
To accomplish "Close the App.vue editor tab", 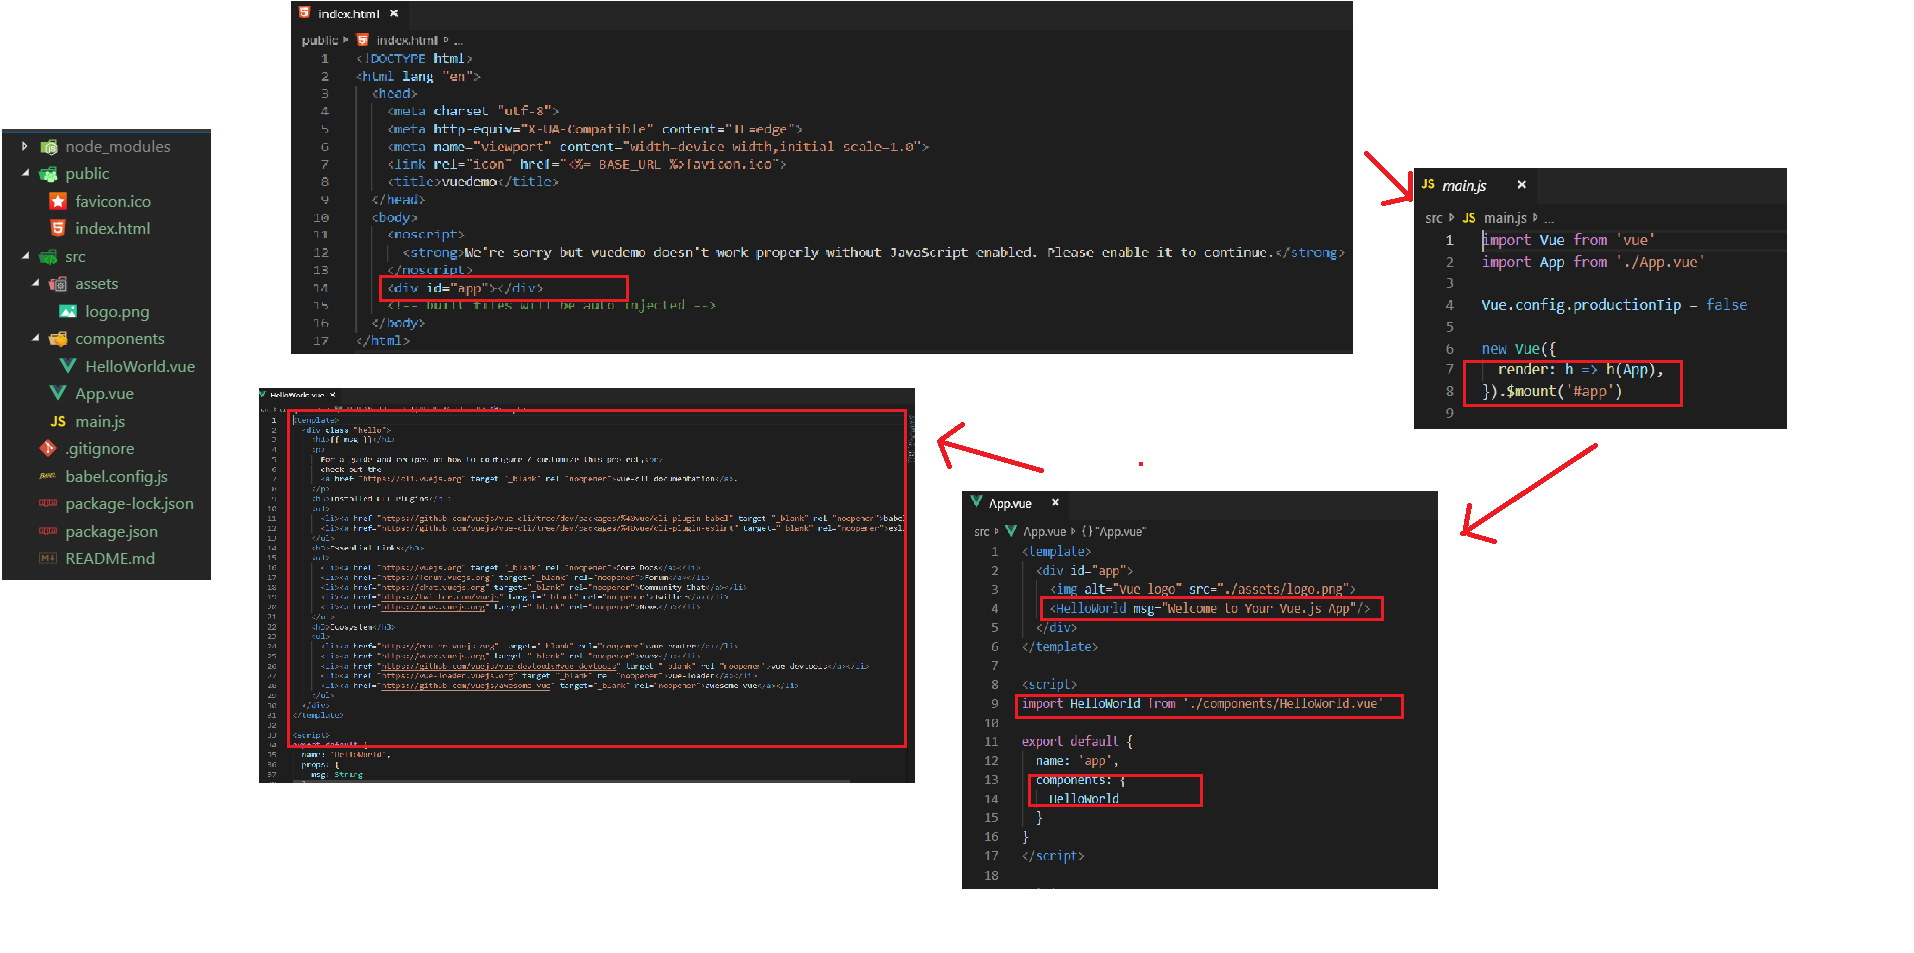I will pyautogui.click(x=1055, y=502).
